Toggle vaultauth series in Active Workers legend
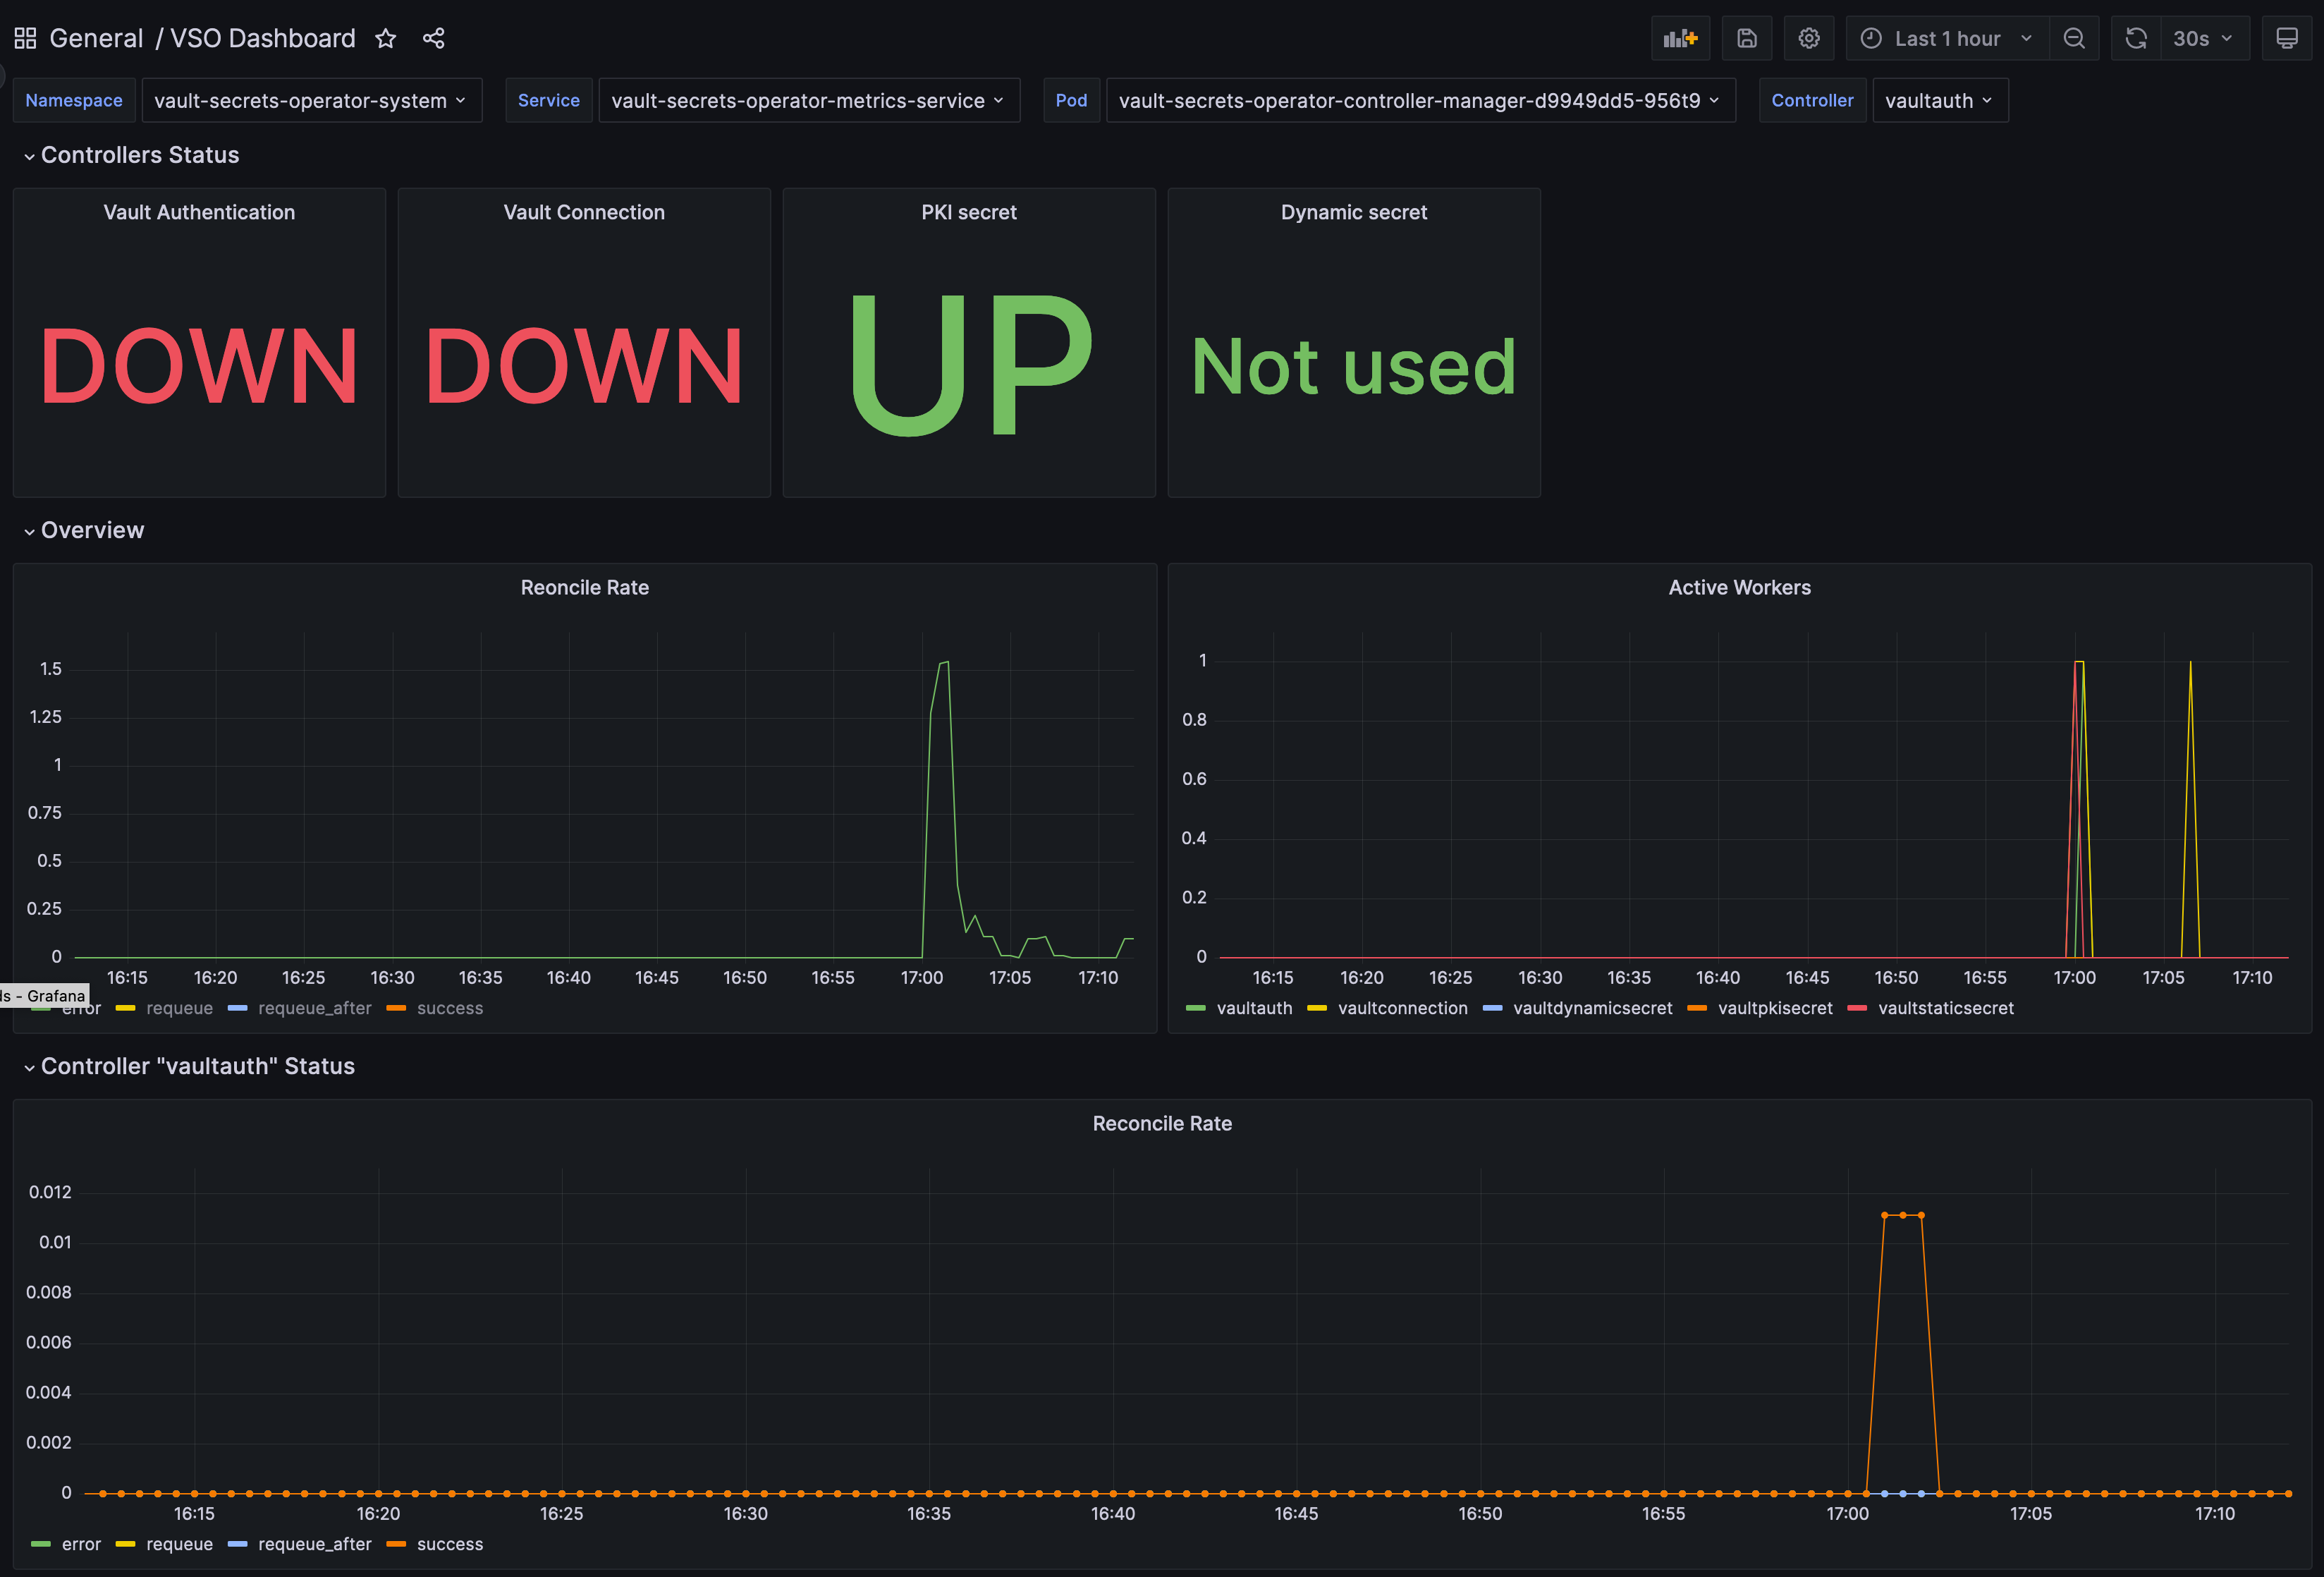Screen dimensions: 2324x1577 click(1254, 1008)
